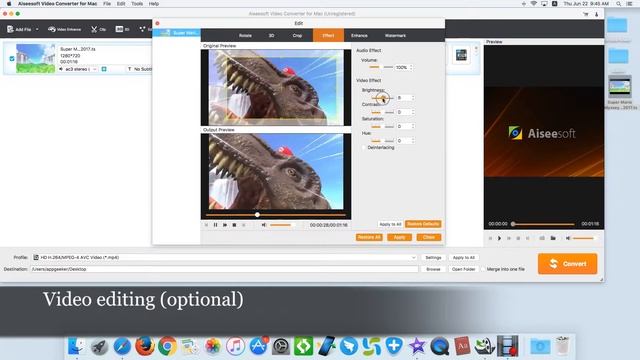The height and width of the screenshot is (360, 640).
Task: Click the Contrast value stepper
Action: coord(413,112)
